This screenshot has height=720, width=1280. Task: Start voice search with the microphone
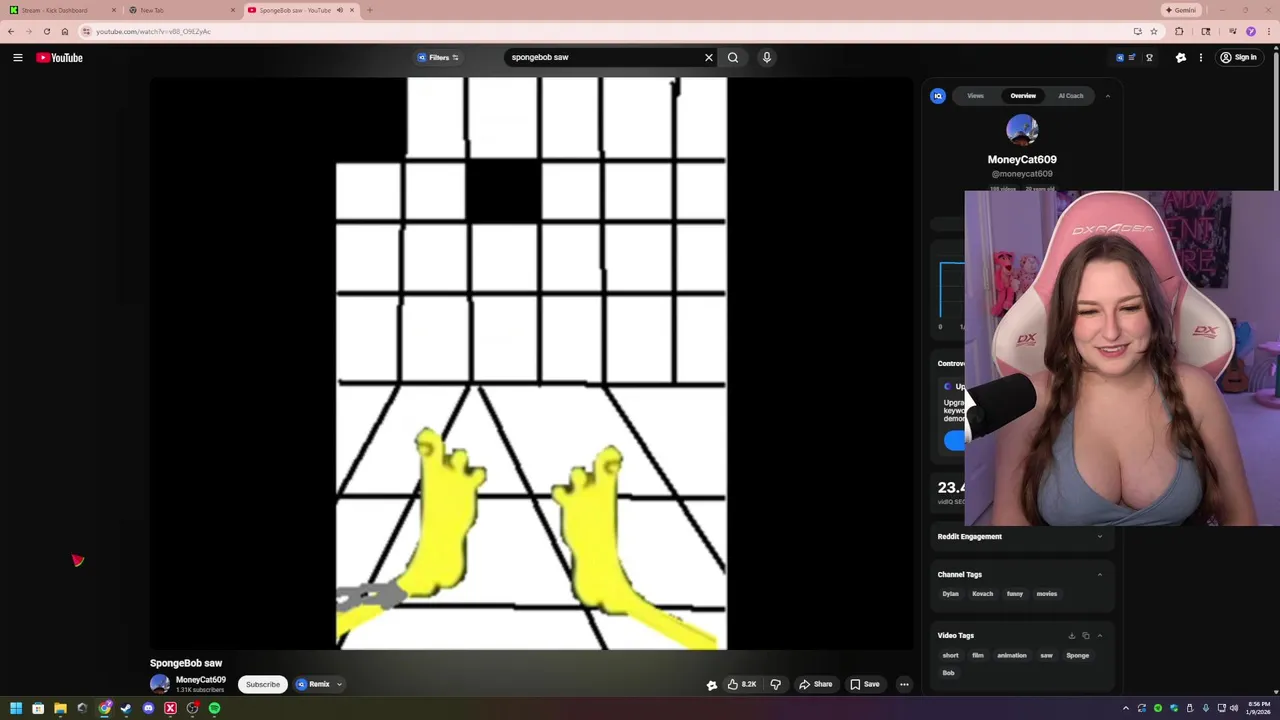pyautogui.click(x=767, y=57)
